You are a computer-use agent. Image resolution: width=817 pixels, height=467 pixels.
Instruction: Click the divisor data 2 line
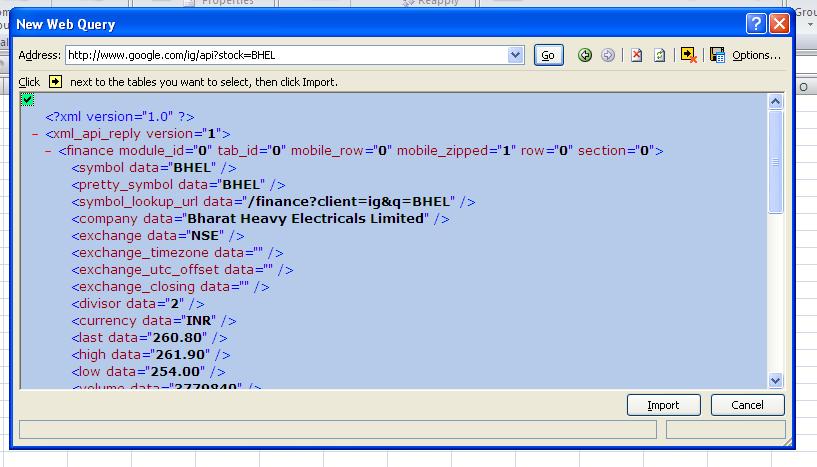pyautogui.click(x=138, y=304)
